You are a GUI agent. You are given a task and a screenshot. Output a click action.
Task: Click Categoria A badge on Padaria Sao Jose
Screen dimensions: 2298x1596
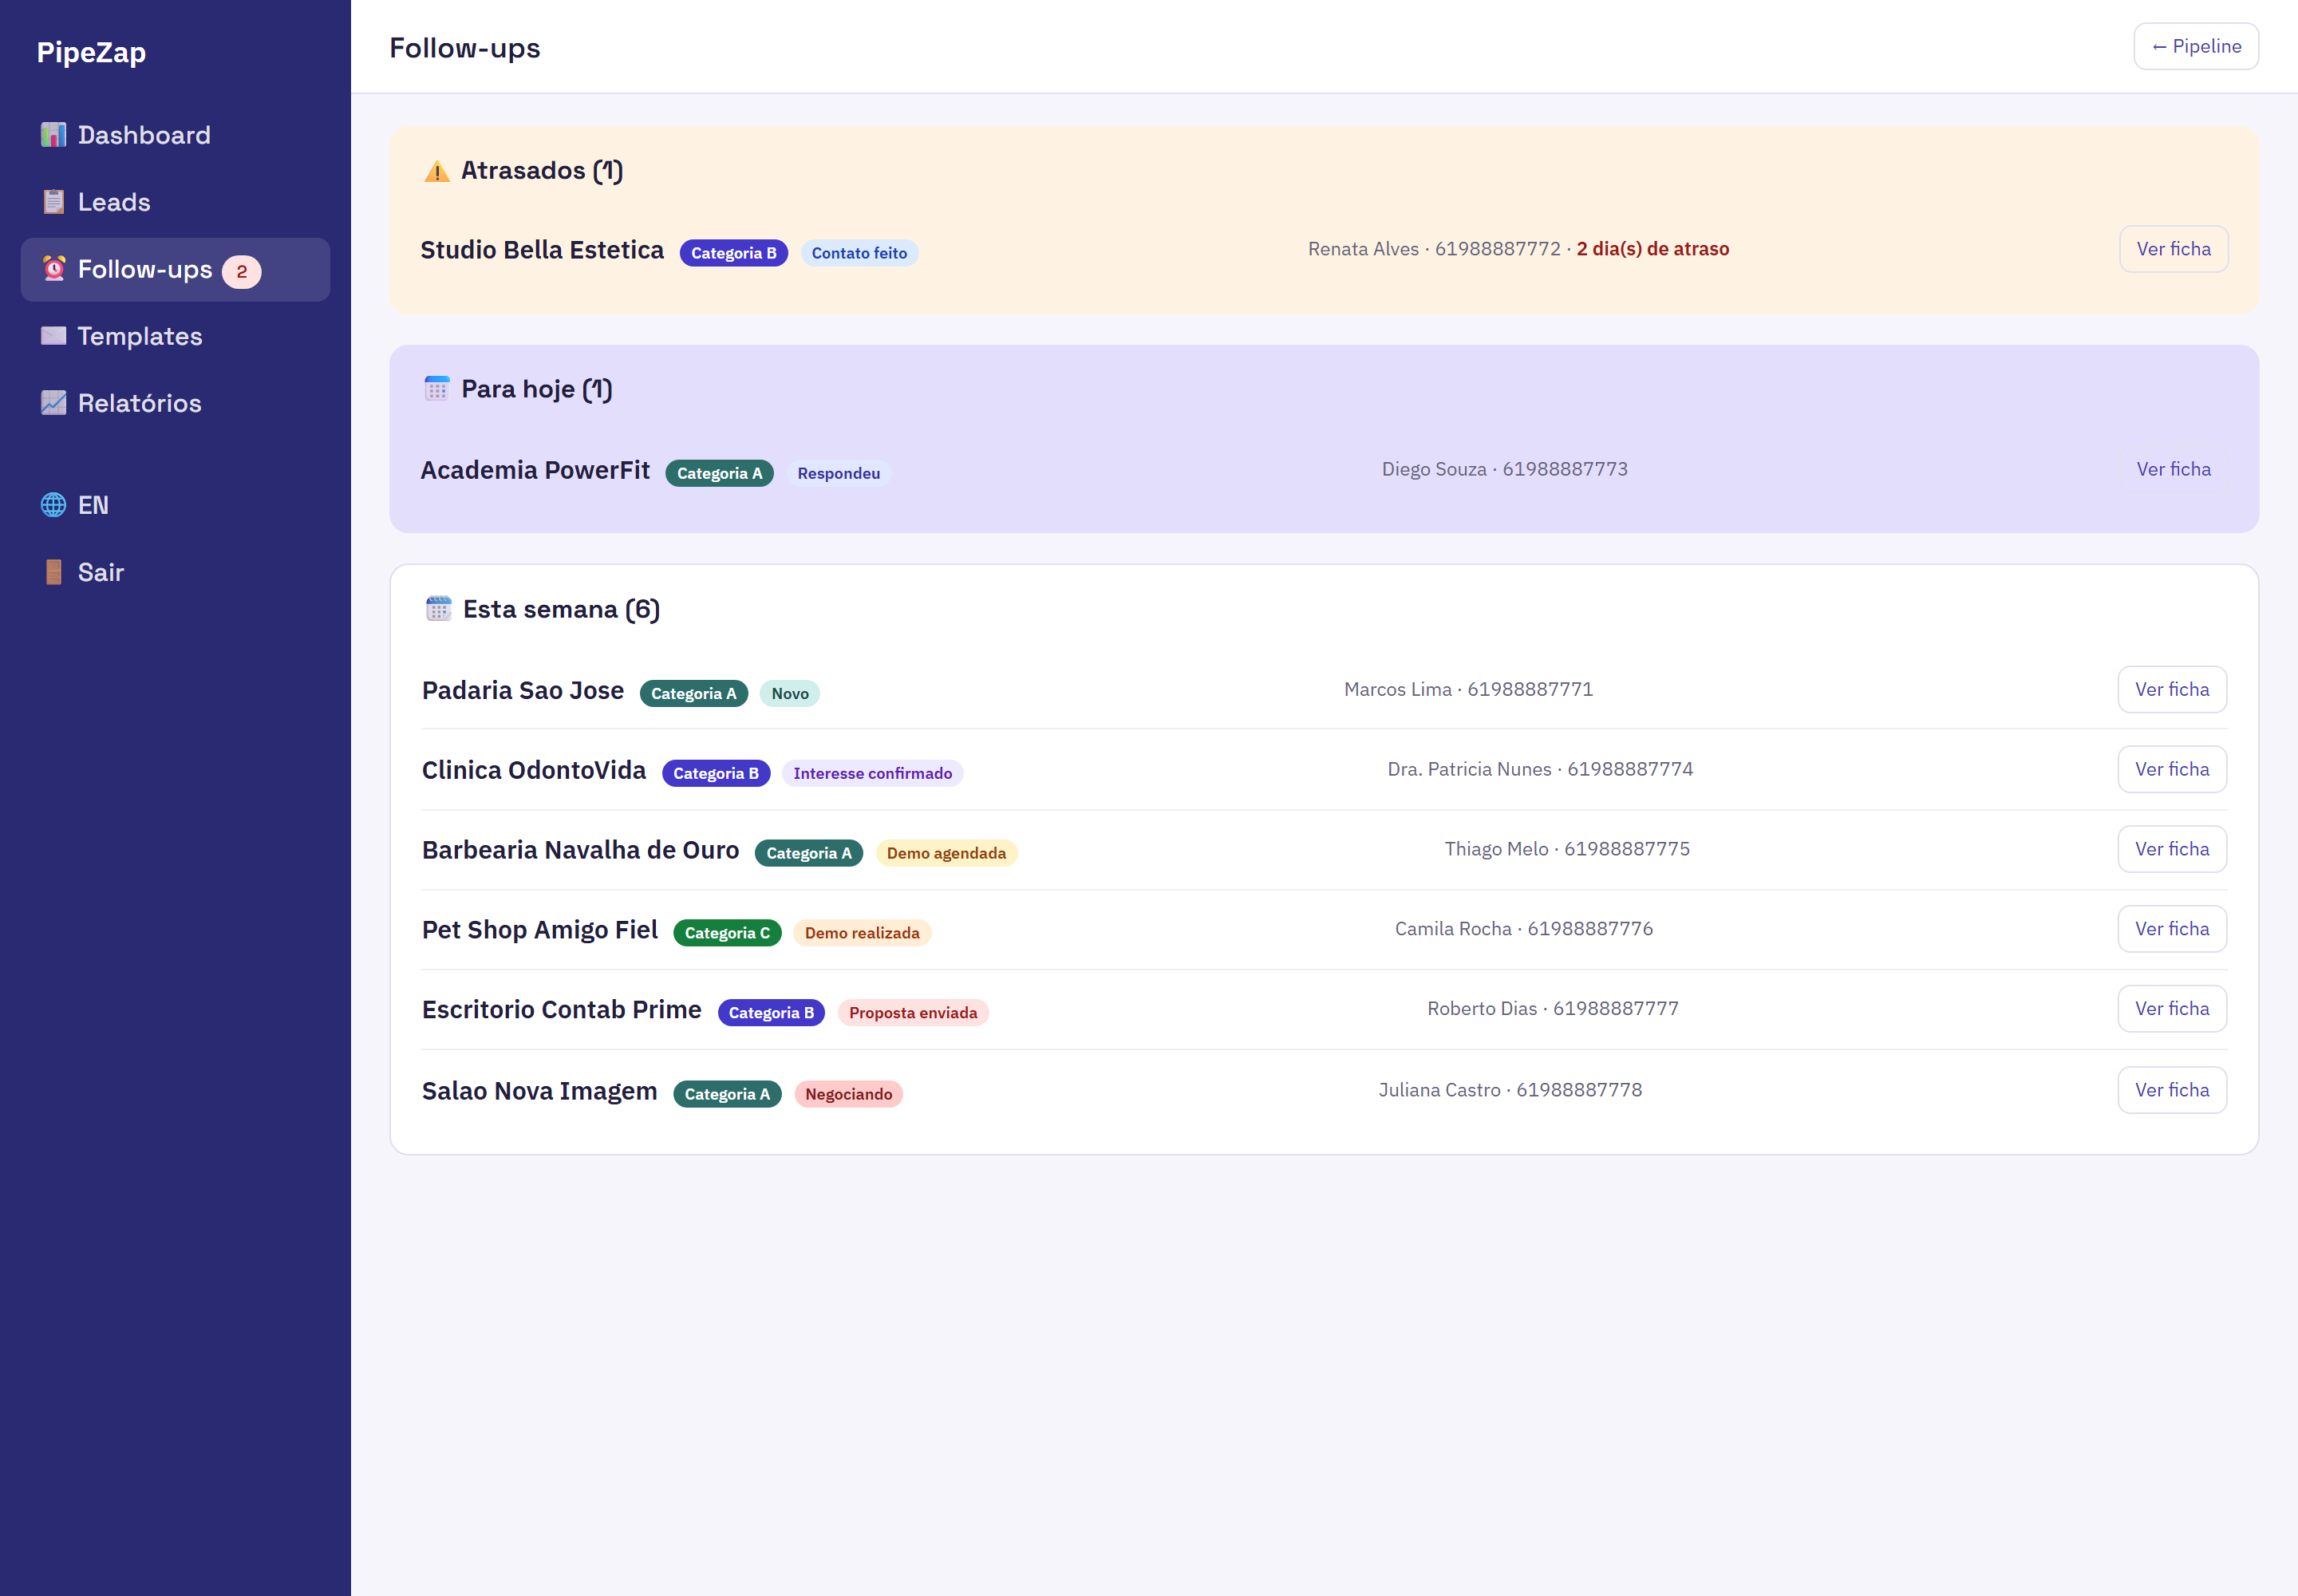[x=693, y=693]
